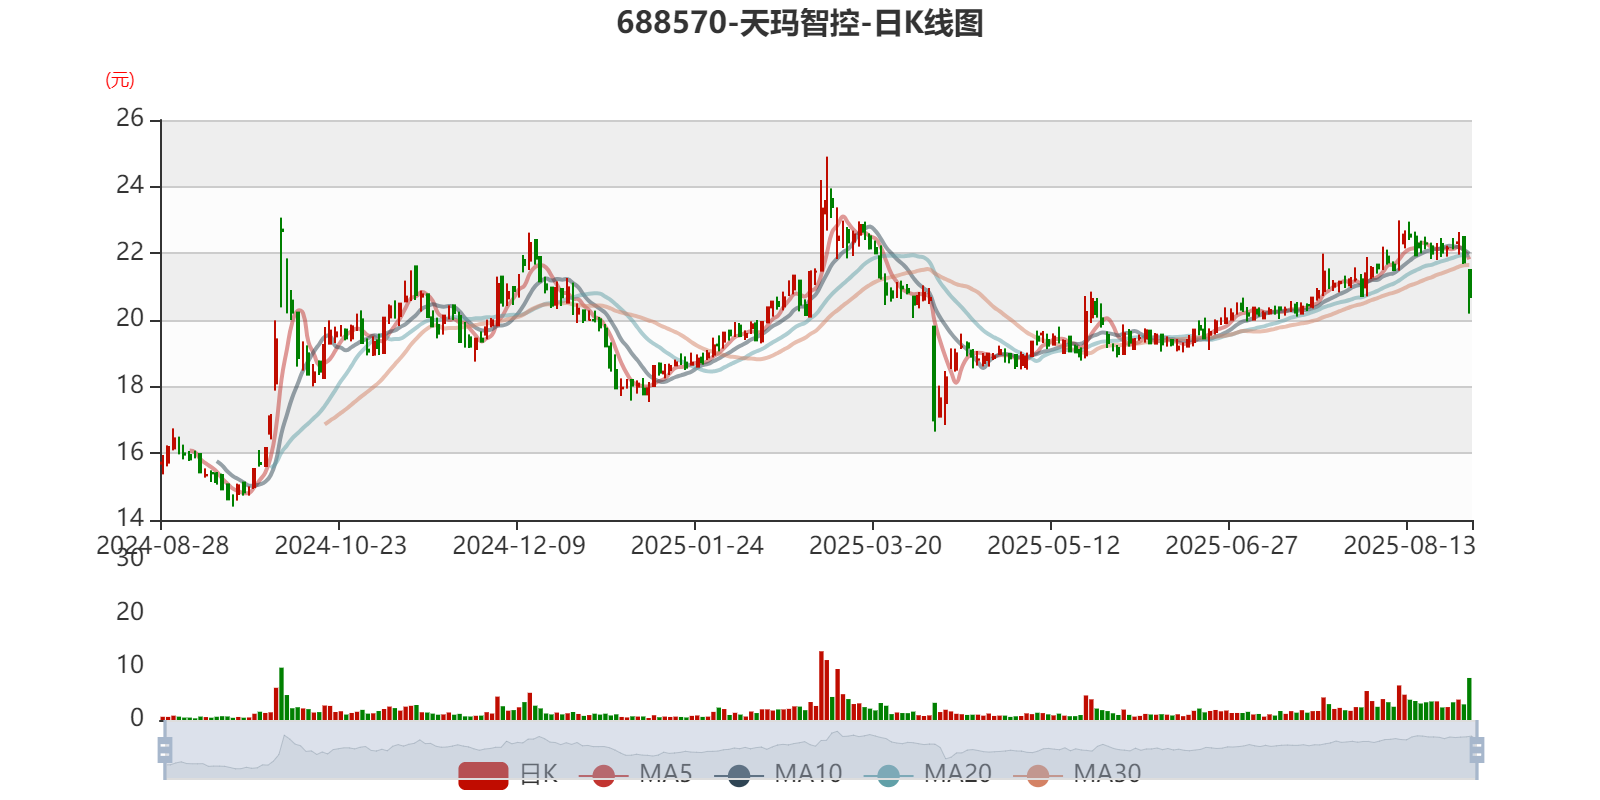1600x800 pixels.
Task: Click the x-axis date label 2025-06-27
Action: (1230, 545)
